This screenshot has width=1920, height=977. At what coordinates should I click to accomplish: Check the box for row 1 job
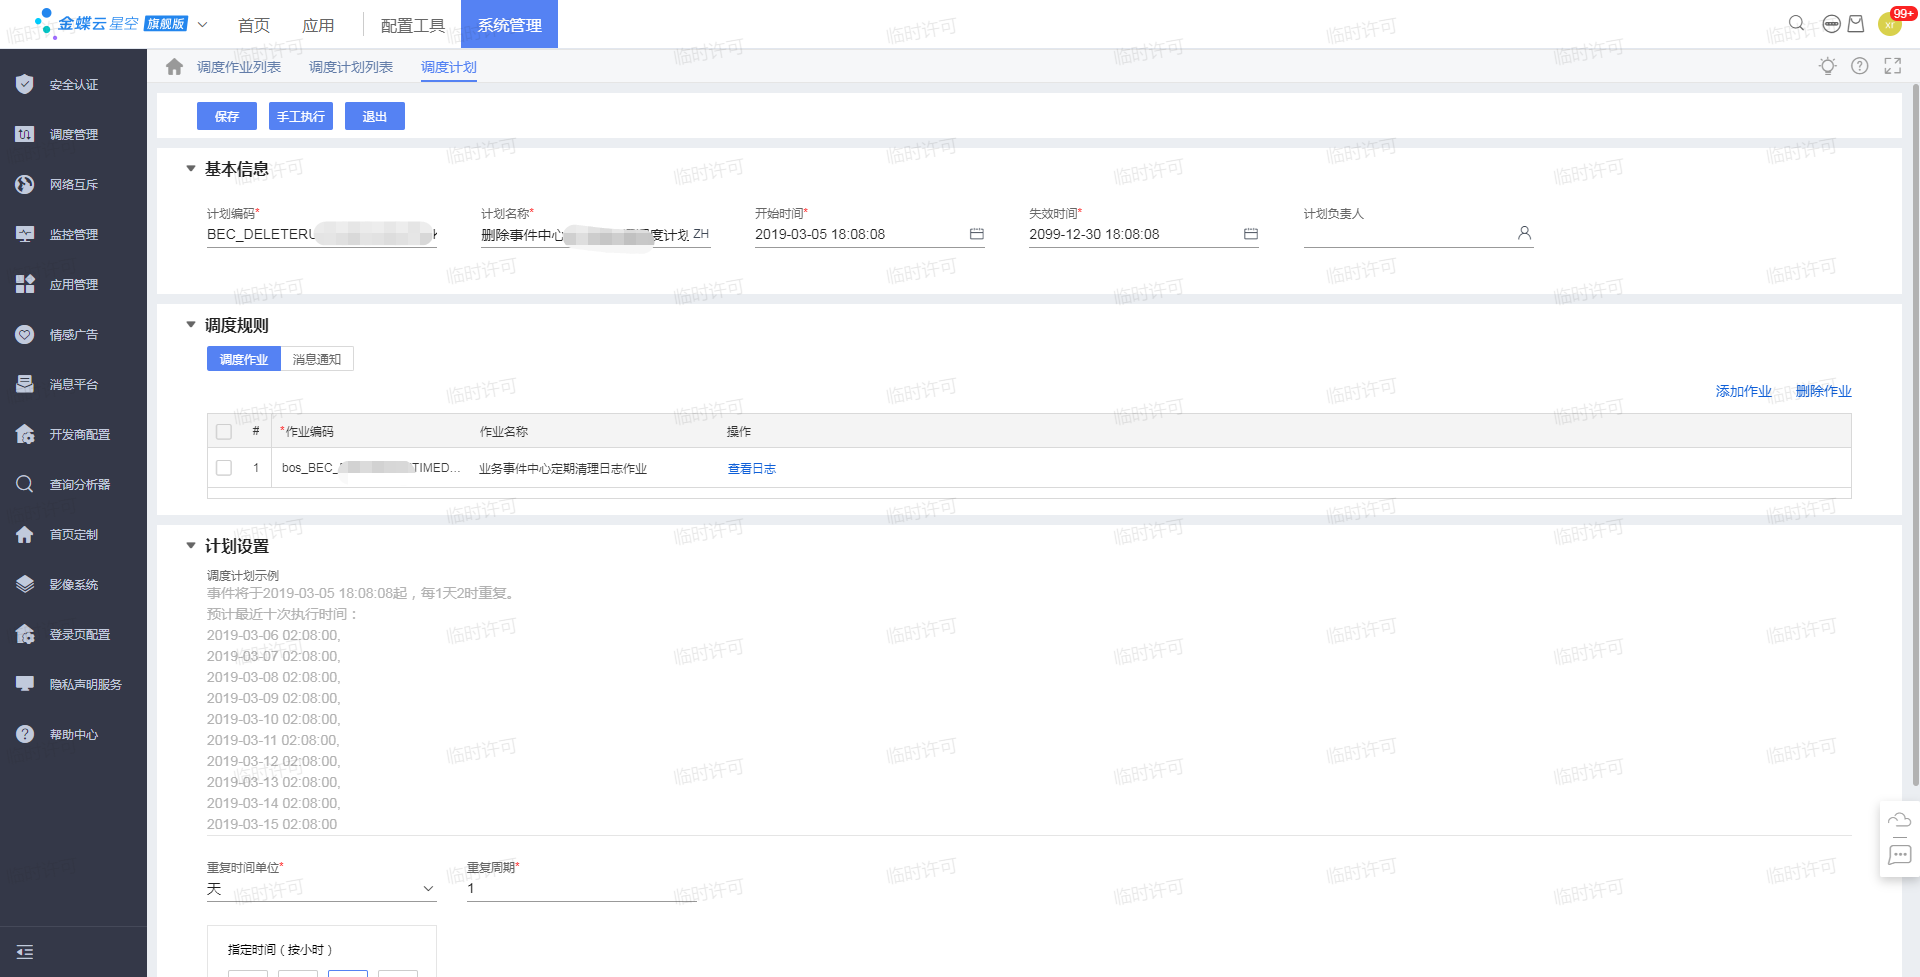(224, 468)
